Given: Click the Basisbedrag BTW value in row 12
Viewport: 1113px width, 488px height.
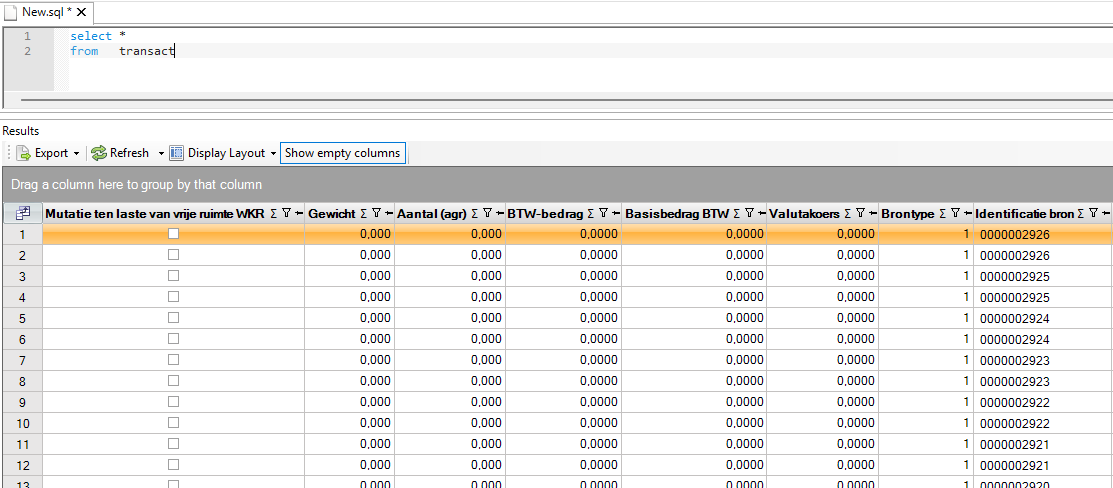Looking at the screenshot, I should click(694, 465).
